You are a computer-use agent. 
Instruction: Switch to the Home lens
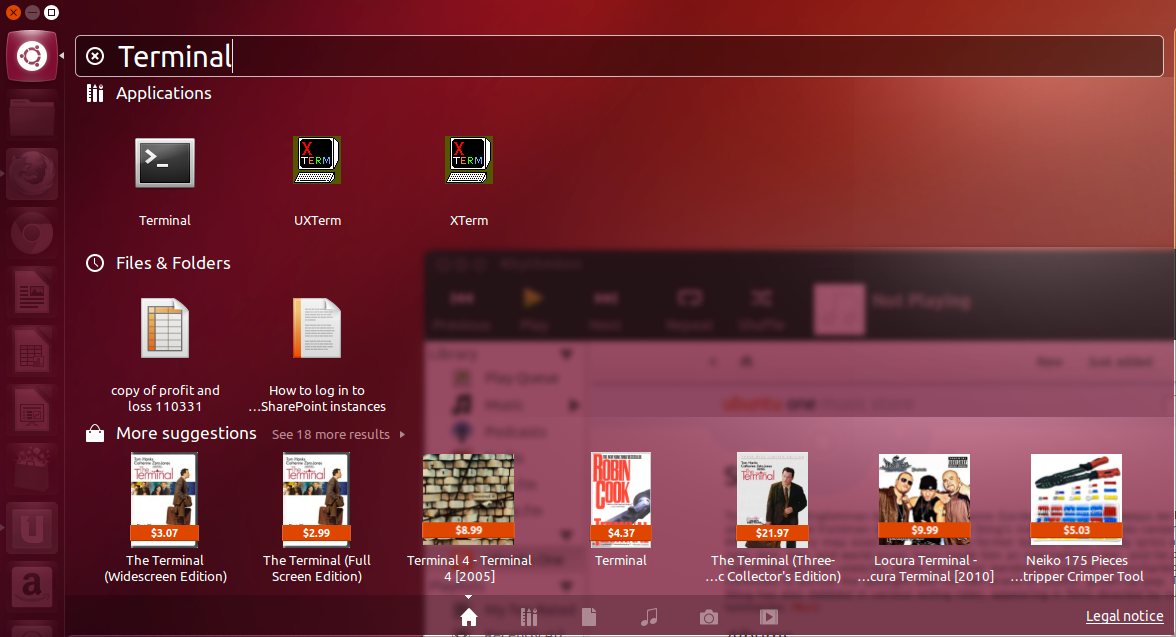tap(469, 617)
